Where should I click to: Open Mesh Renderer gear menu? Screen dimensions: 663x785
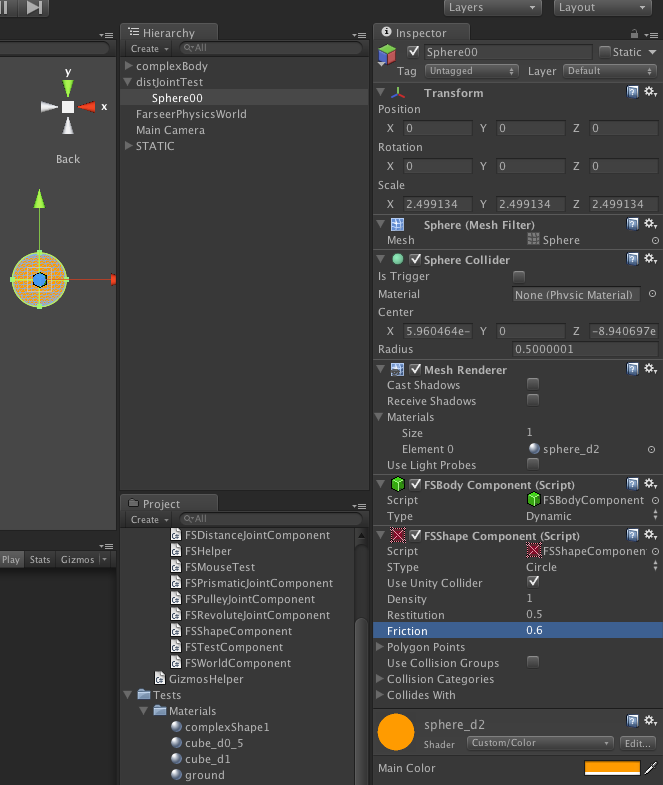click(650, 369)
